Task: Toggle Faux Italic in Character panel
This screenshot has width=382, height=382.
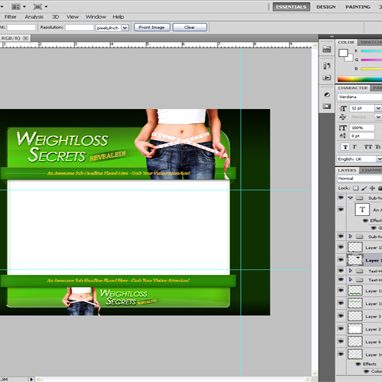Action: point(355,147)
